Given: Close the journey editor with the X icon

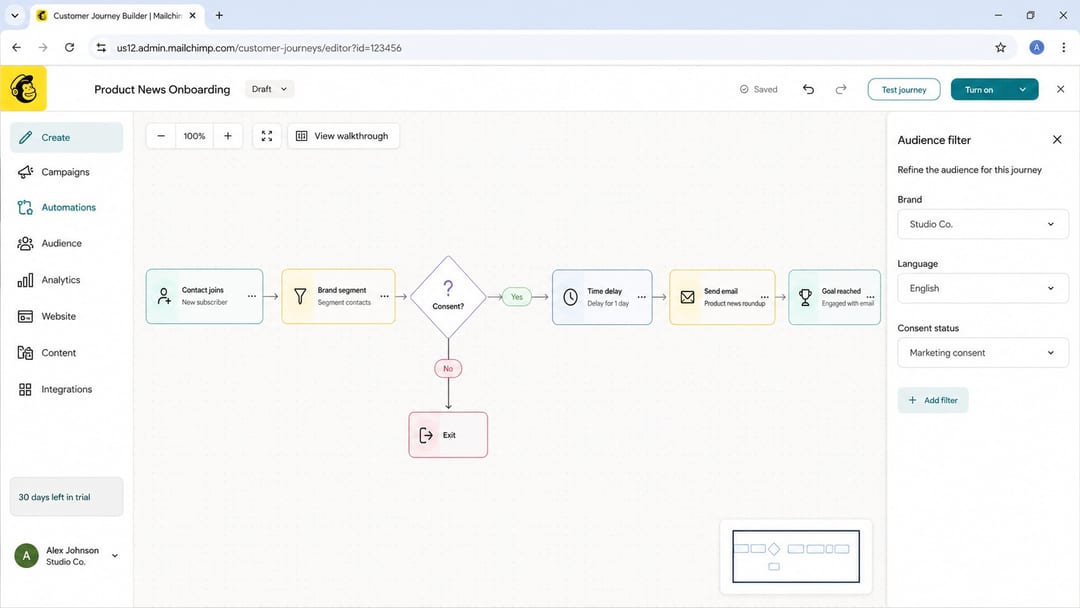Looking at the screenshot, I should [1060, 90].
